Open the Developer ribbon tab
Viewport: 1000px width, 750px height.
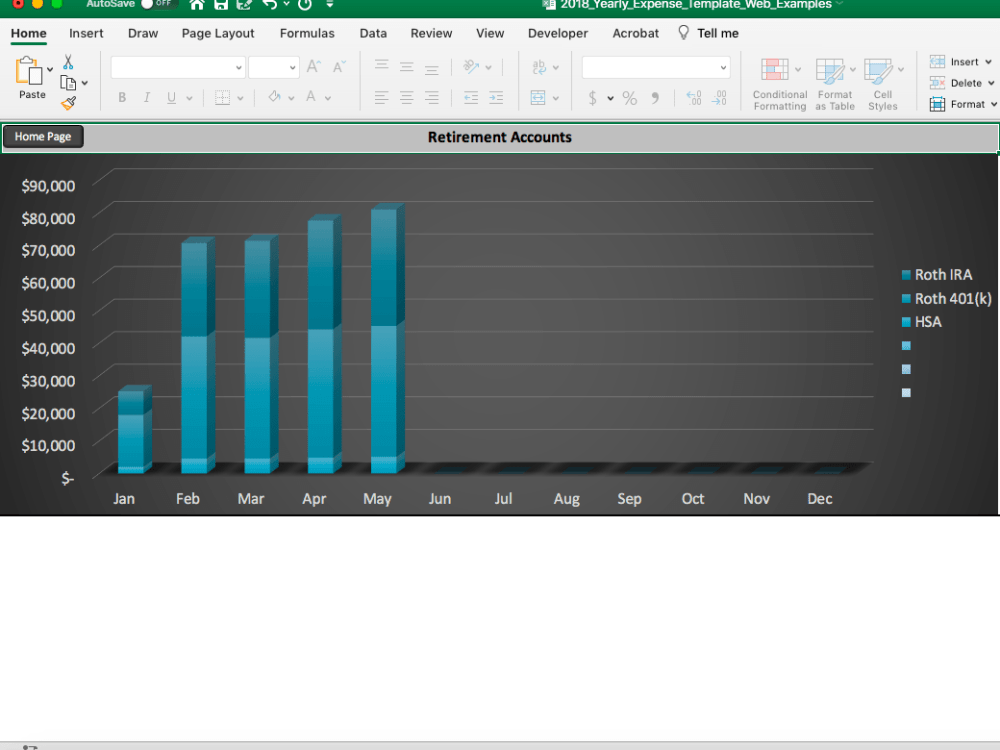[557, 33]
